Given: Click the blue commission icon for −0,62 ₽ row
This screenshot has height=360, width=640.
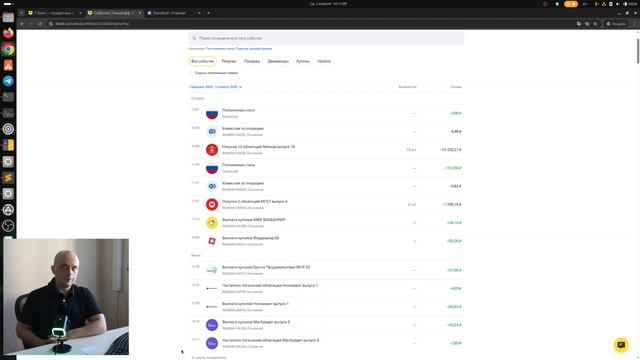Looking at the screenshot, I should click(x=212, y=186).
